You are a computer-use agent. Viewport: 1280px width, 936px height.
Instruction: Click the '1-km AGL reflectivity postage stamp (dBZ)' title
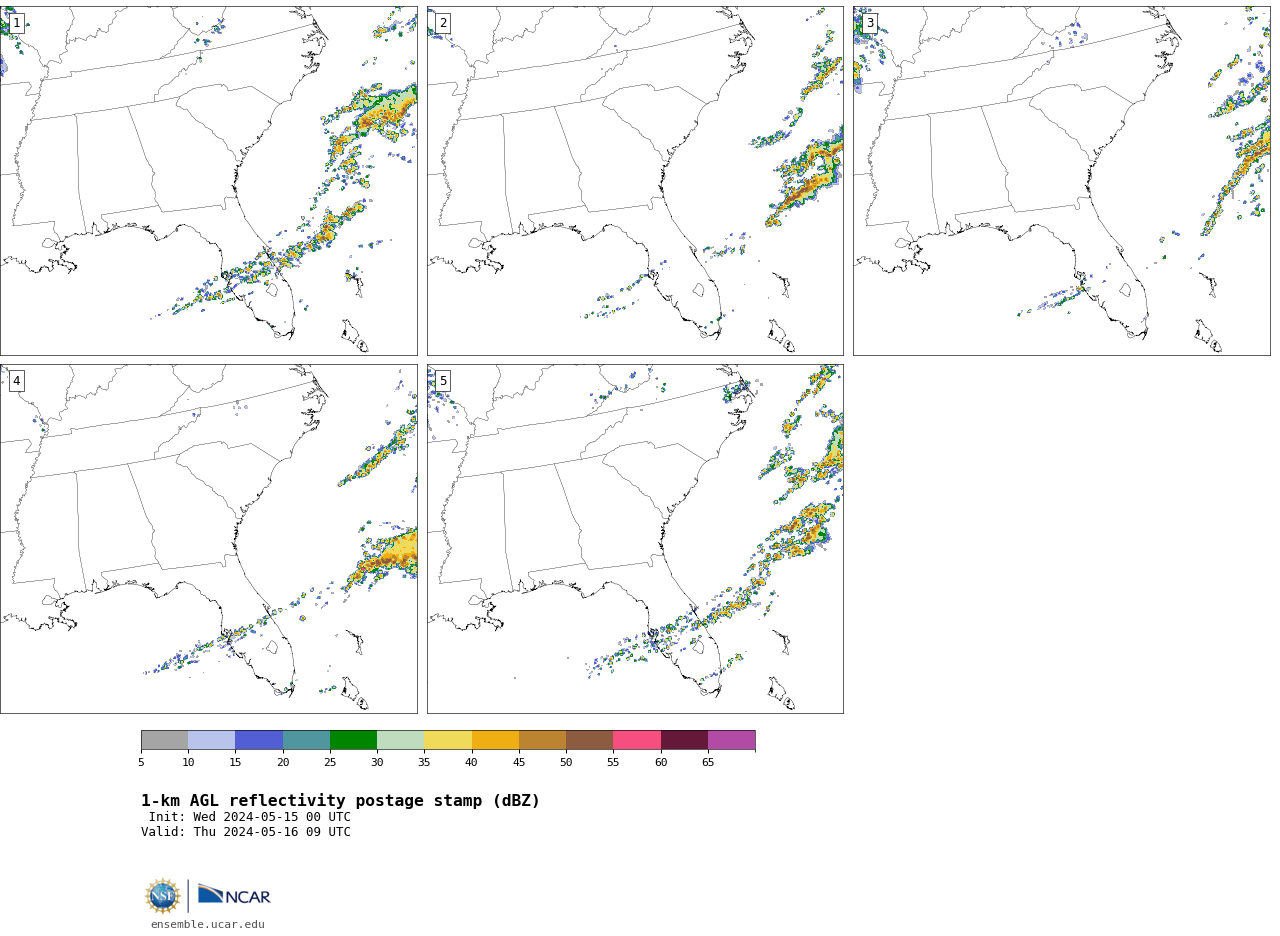click(340, 801)
